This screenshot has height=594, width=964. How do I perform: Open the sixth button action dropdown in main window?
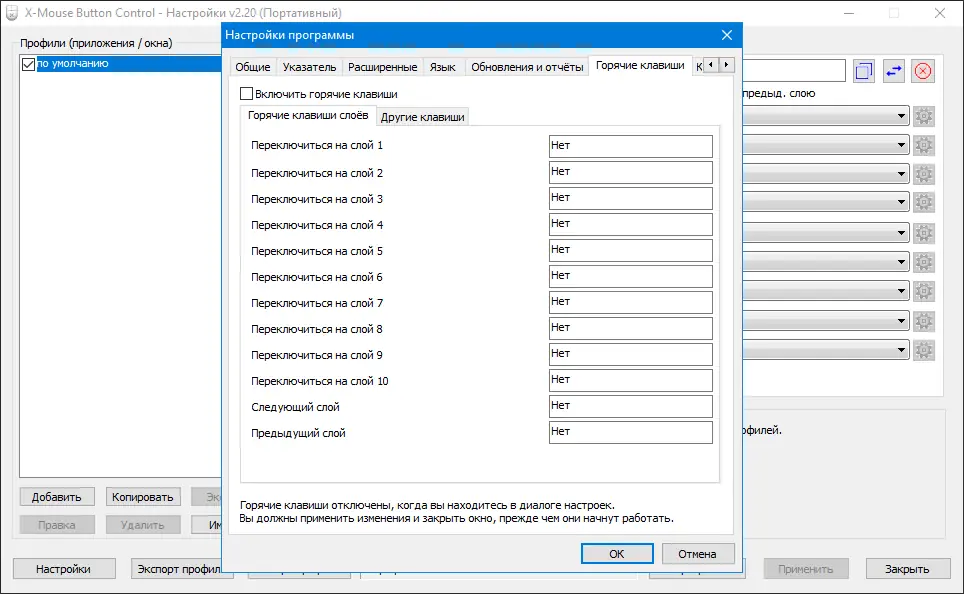(x=826, y=262)
